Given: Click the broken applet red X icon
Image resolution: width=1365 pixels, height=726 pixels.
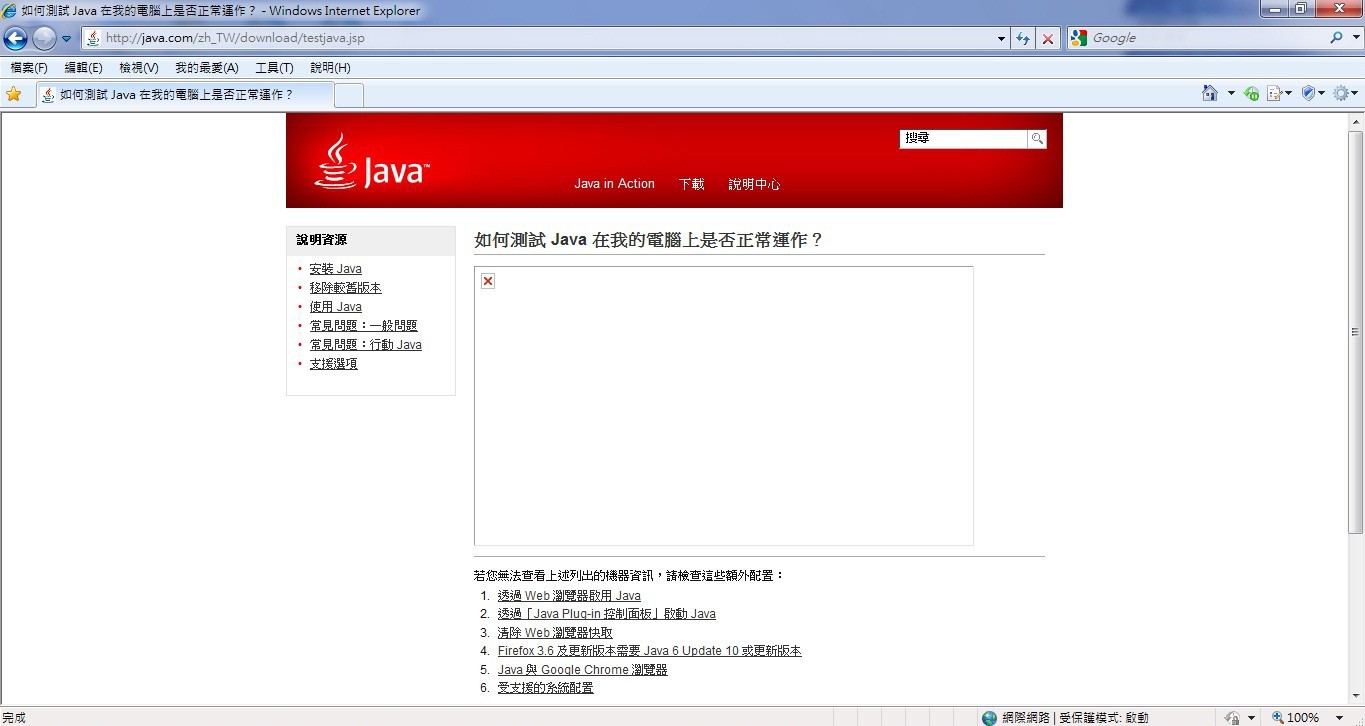Looking at the screenshot, I should tap(488, 281).
